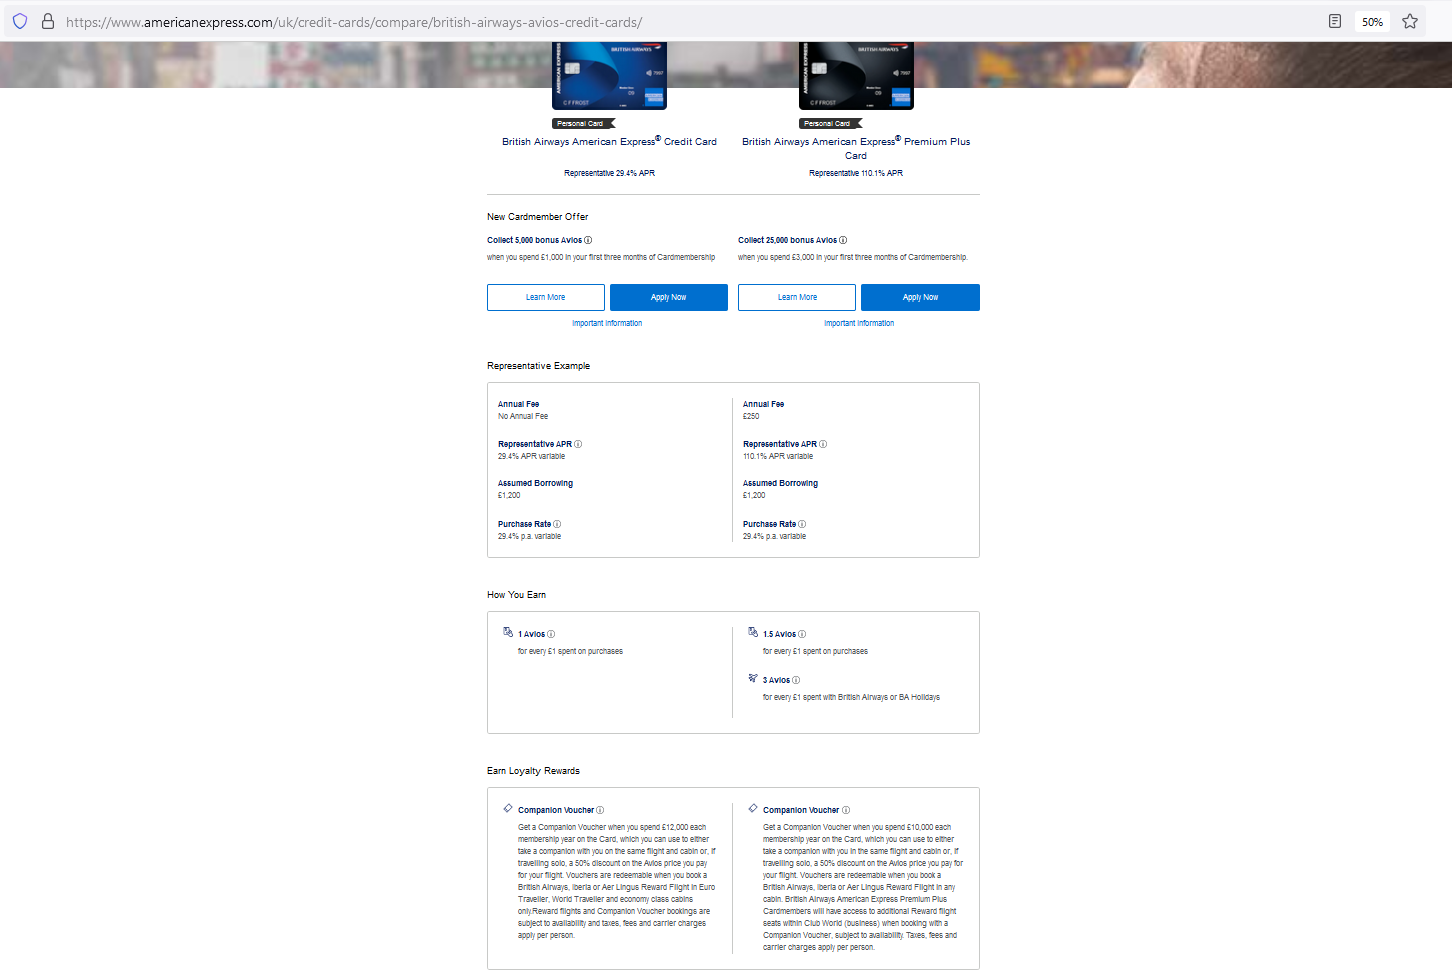Image resolution: width=1452 pixels, height=979 pixels.
Task: Click the padlock site security icon
Action: [x=47, y=21]
